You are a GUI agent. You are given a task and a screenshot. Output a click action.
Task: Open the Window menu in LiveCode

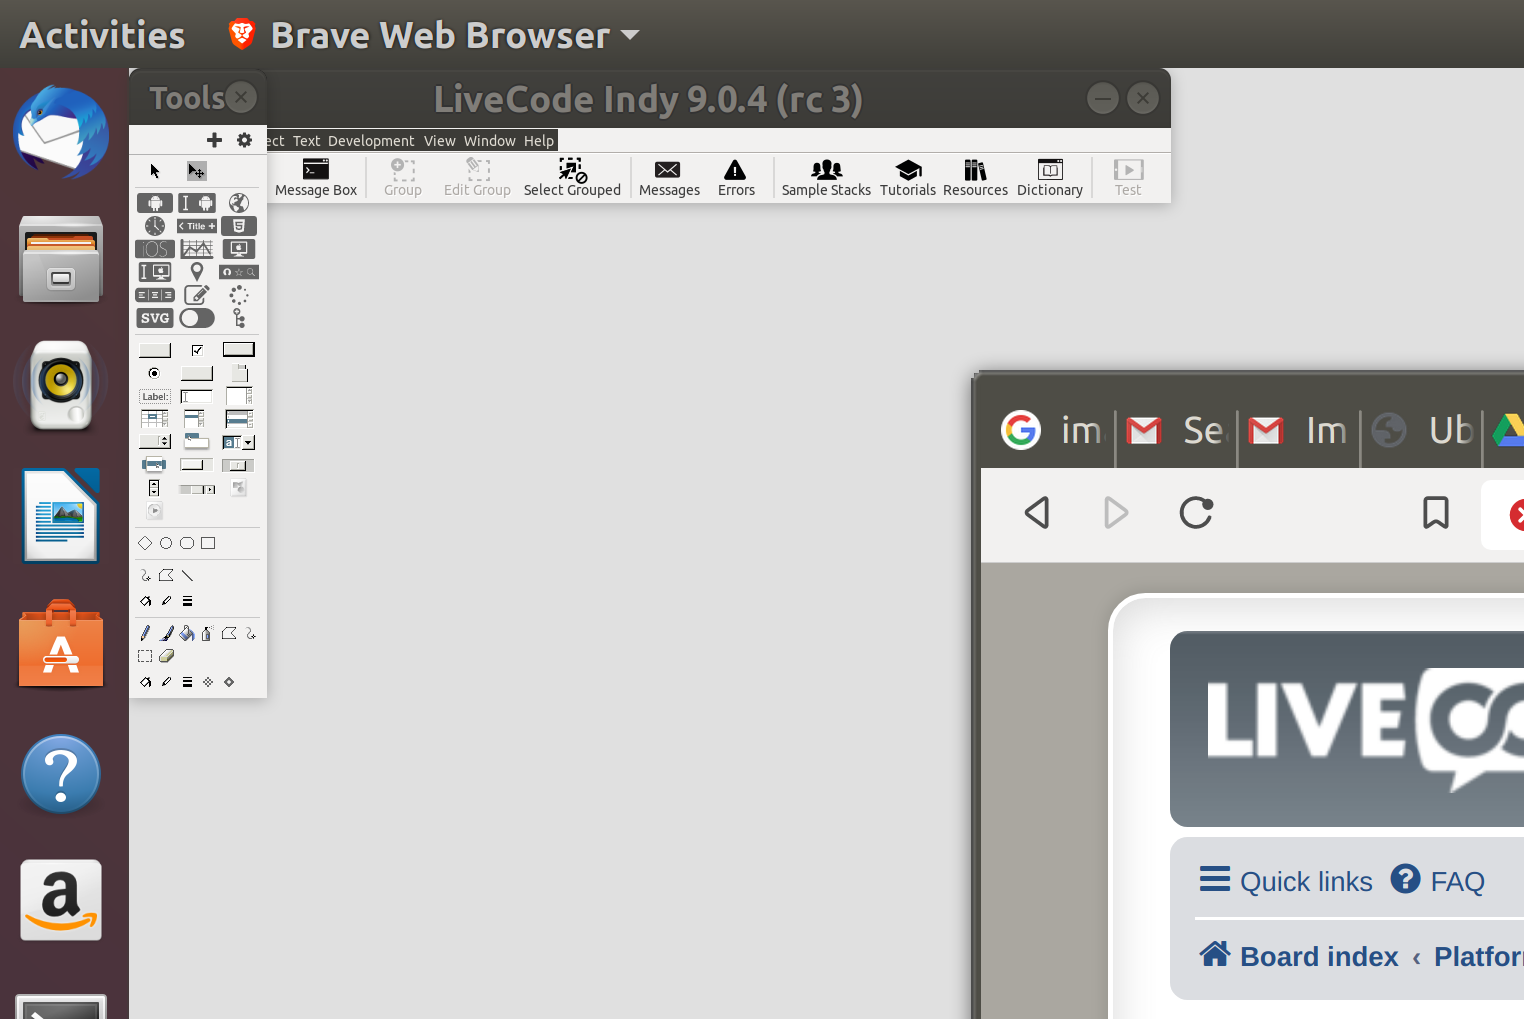click(x=489, y=141)
